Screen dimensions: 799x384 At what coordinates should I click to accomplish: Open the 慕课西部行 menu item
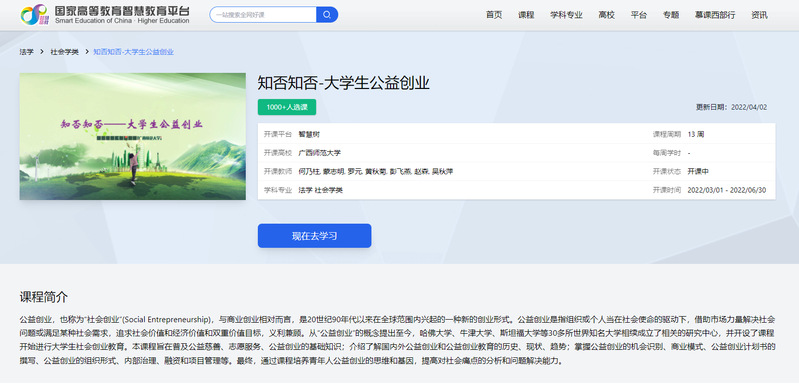[x=715, y=15]
